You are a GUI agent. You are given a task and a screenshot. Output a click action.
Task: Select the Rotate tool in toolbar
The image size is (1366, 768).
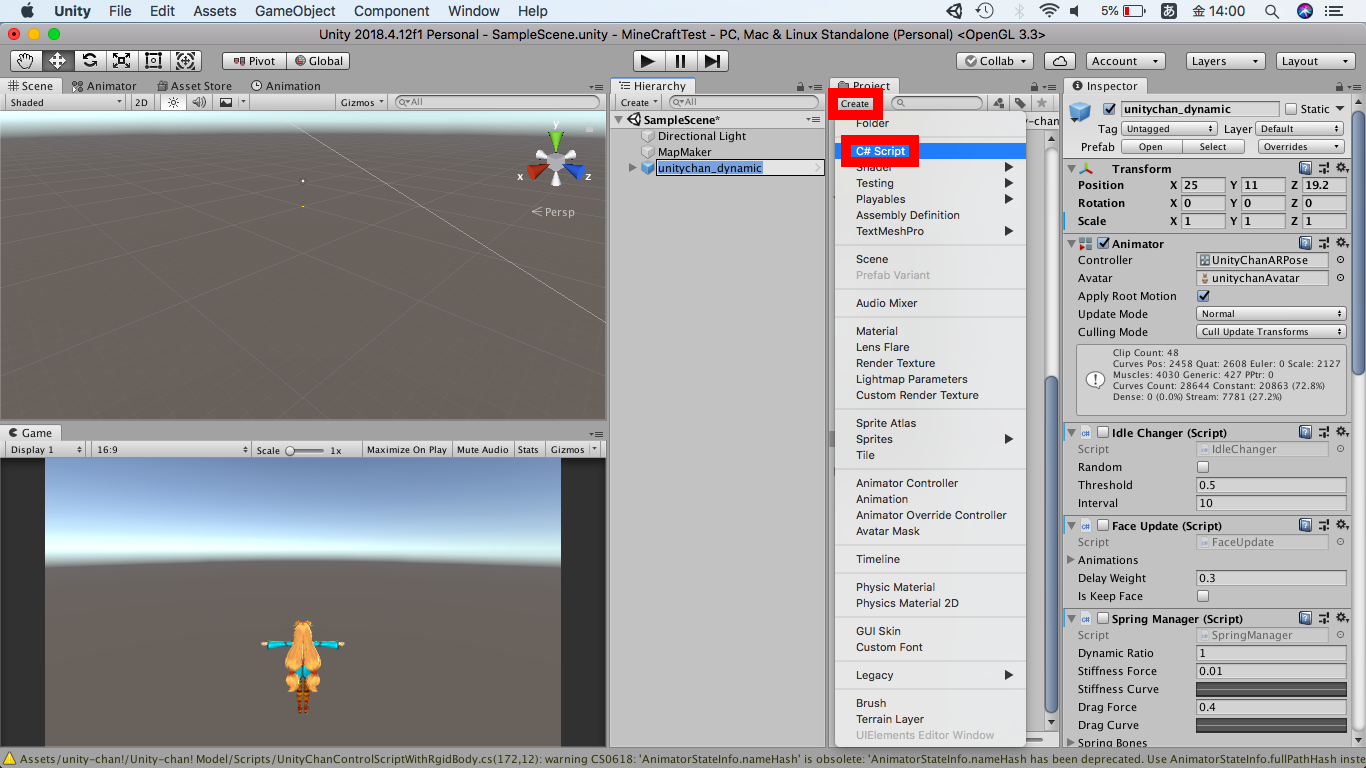pos(89,61)
